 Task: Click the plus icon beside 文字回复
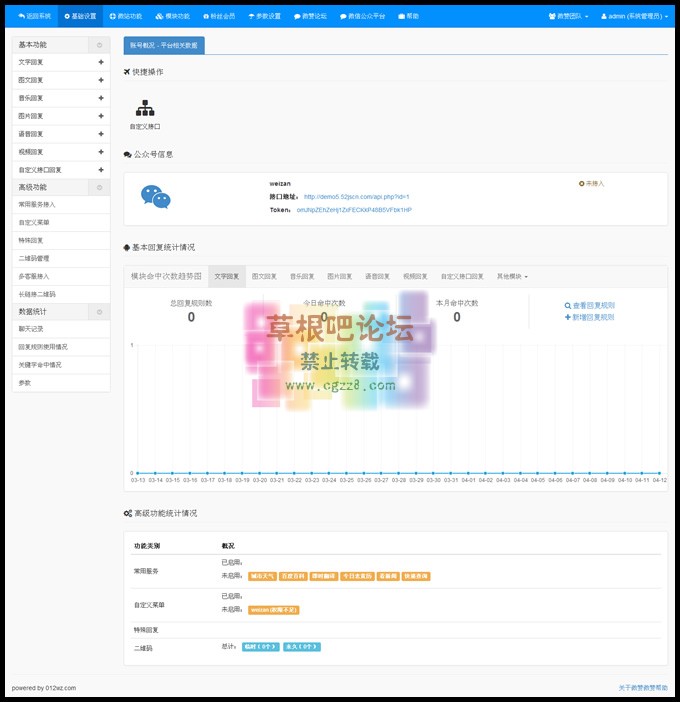pos(100,63)
